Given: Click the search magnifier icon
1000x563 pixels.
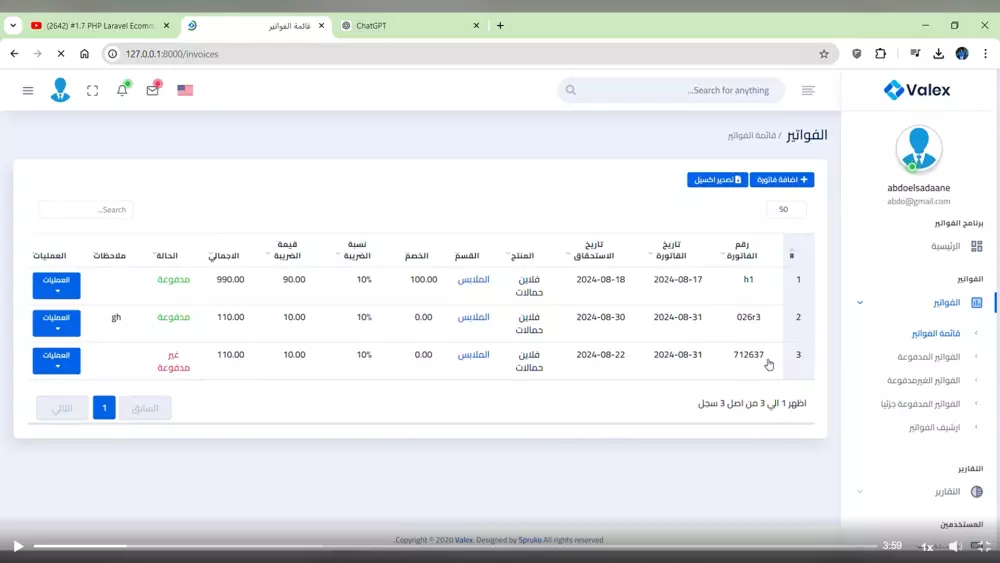Looking at the screenshot, I should (x=571, y=90).
